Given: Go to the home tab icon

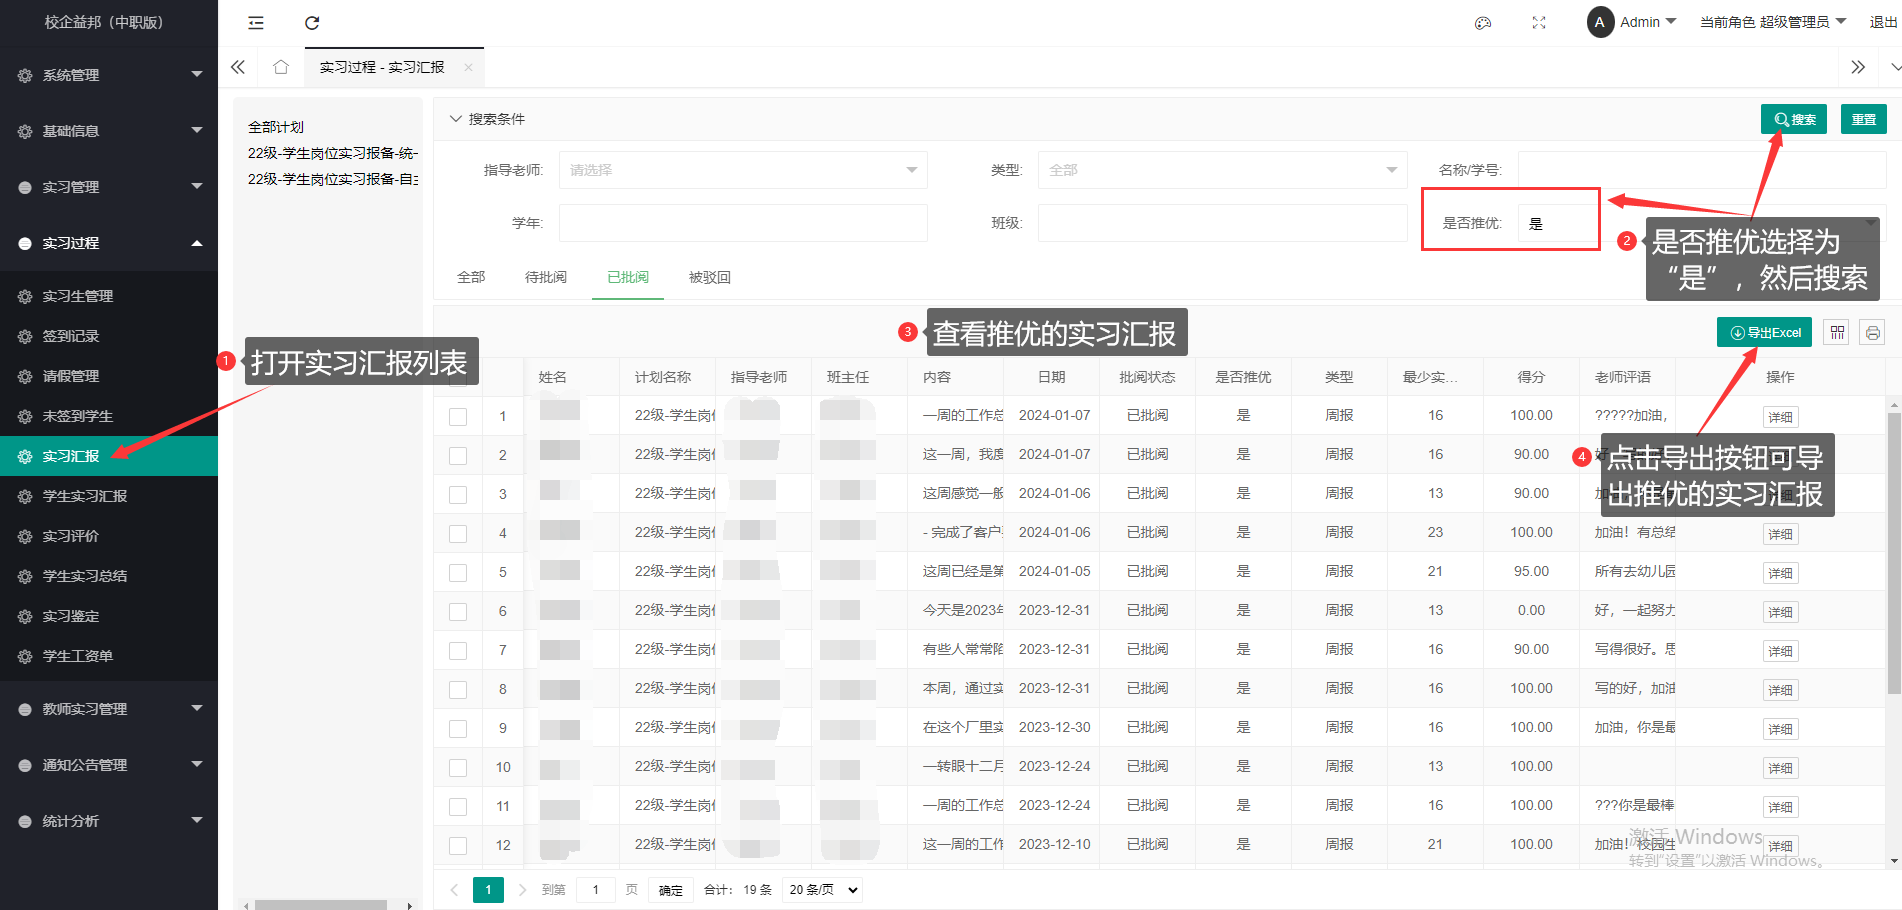Looking at the screenshot, I should [x=281, y=67].
